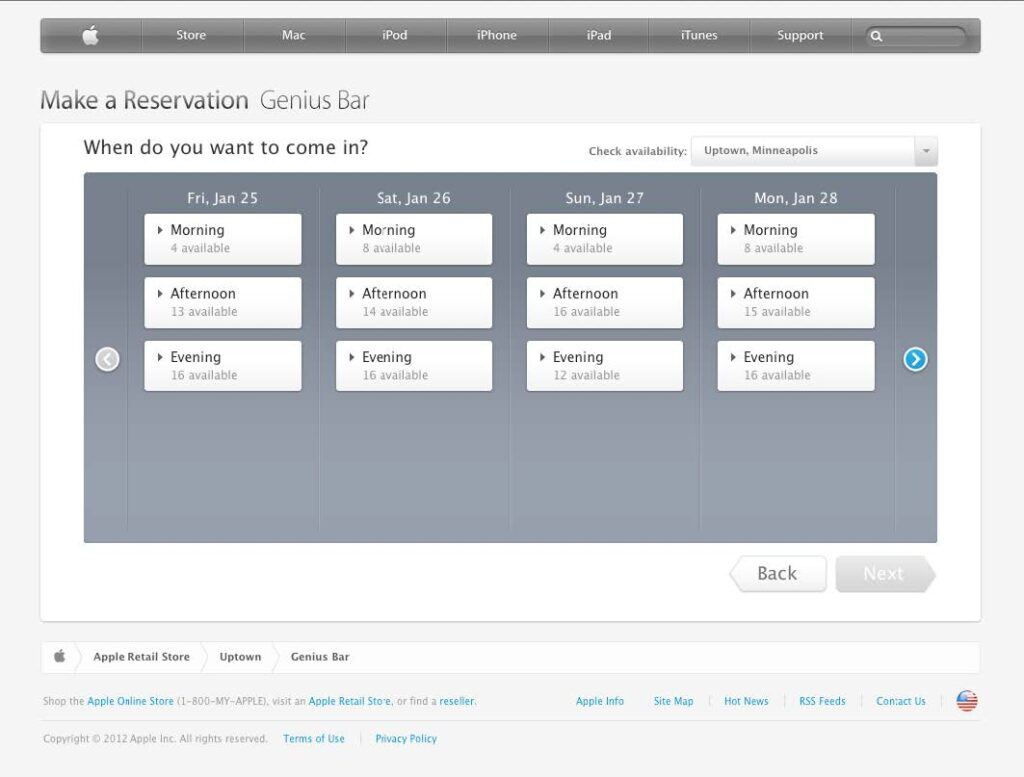Open the Privacy Policy link
Screen dimensions: 1024x777
click(x=406, y=739)
